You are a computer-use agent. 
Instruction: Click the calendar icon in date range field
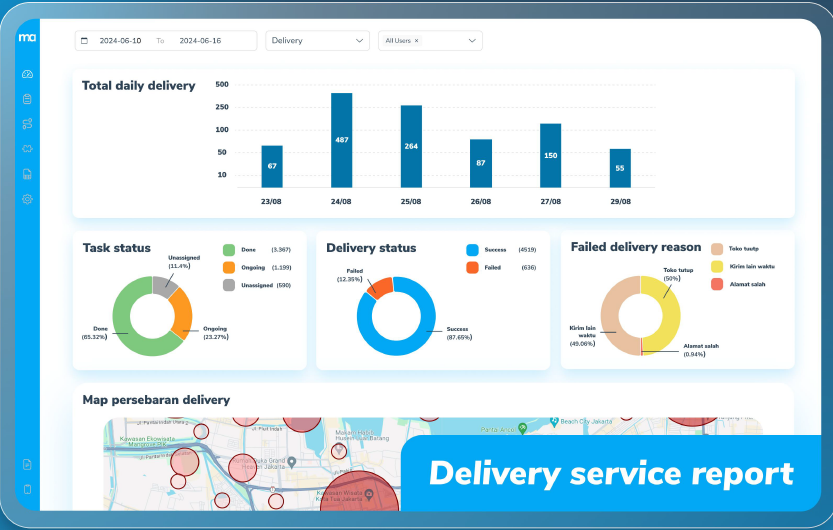point(84,41)
